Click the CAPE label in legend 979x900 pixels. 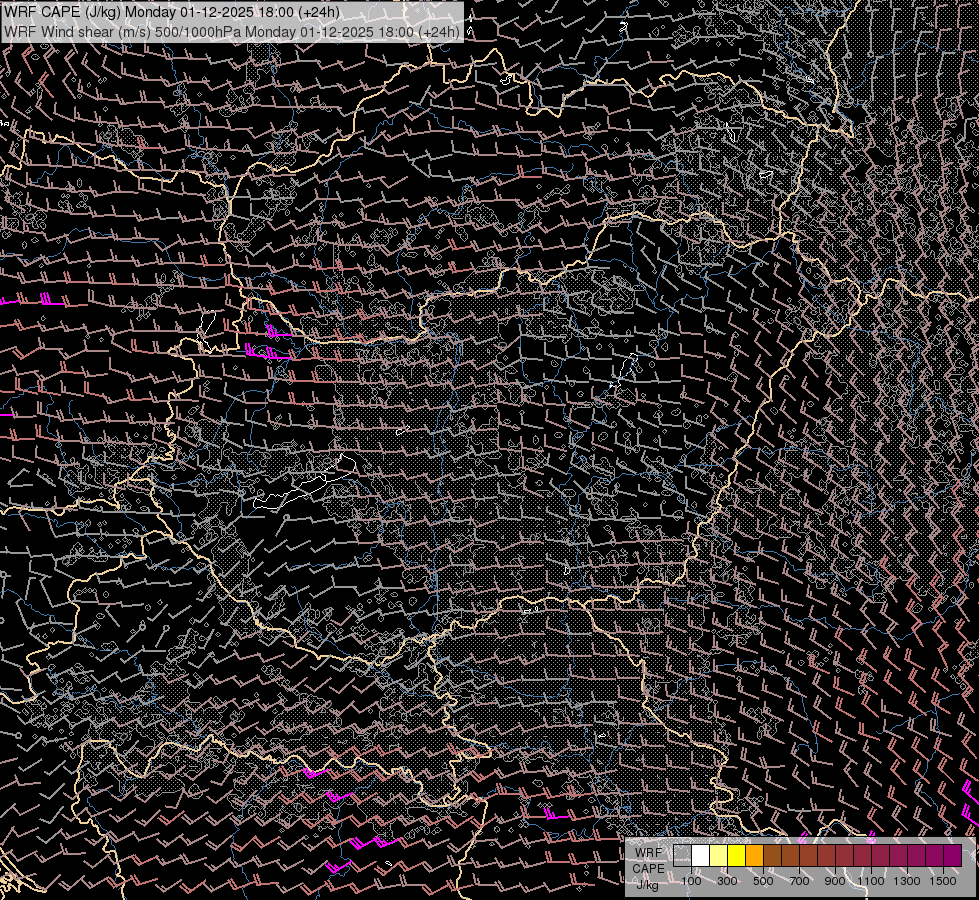[x=648, y=869]
